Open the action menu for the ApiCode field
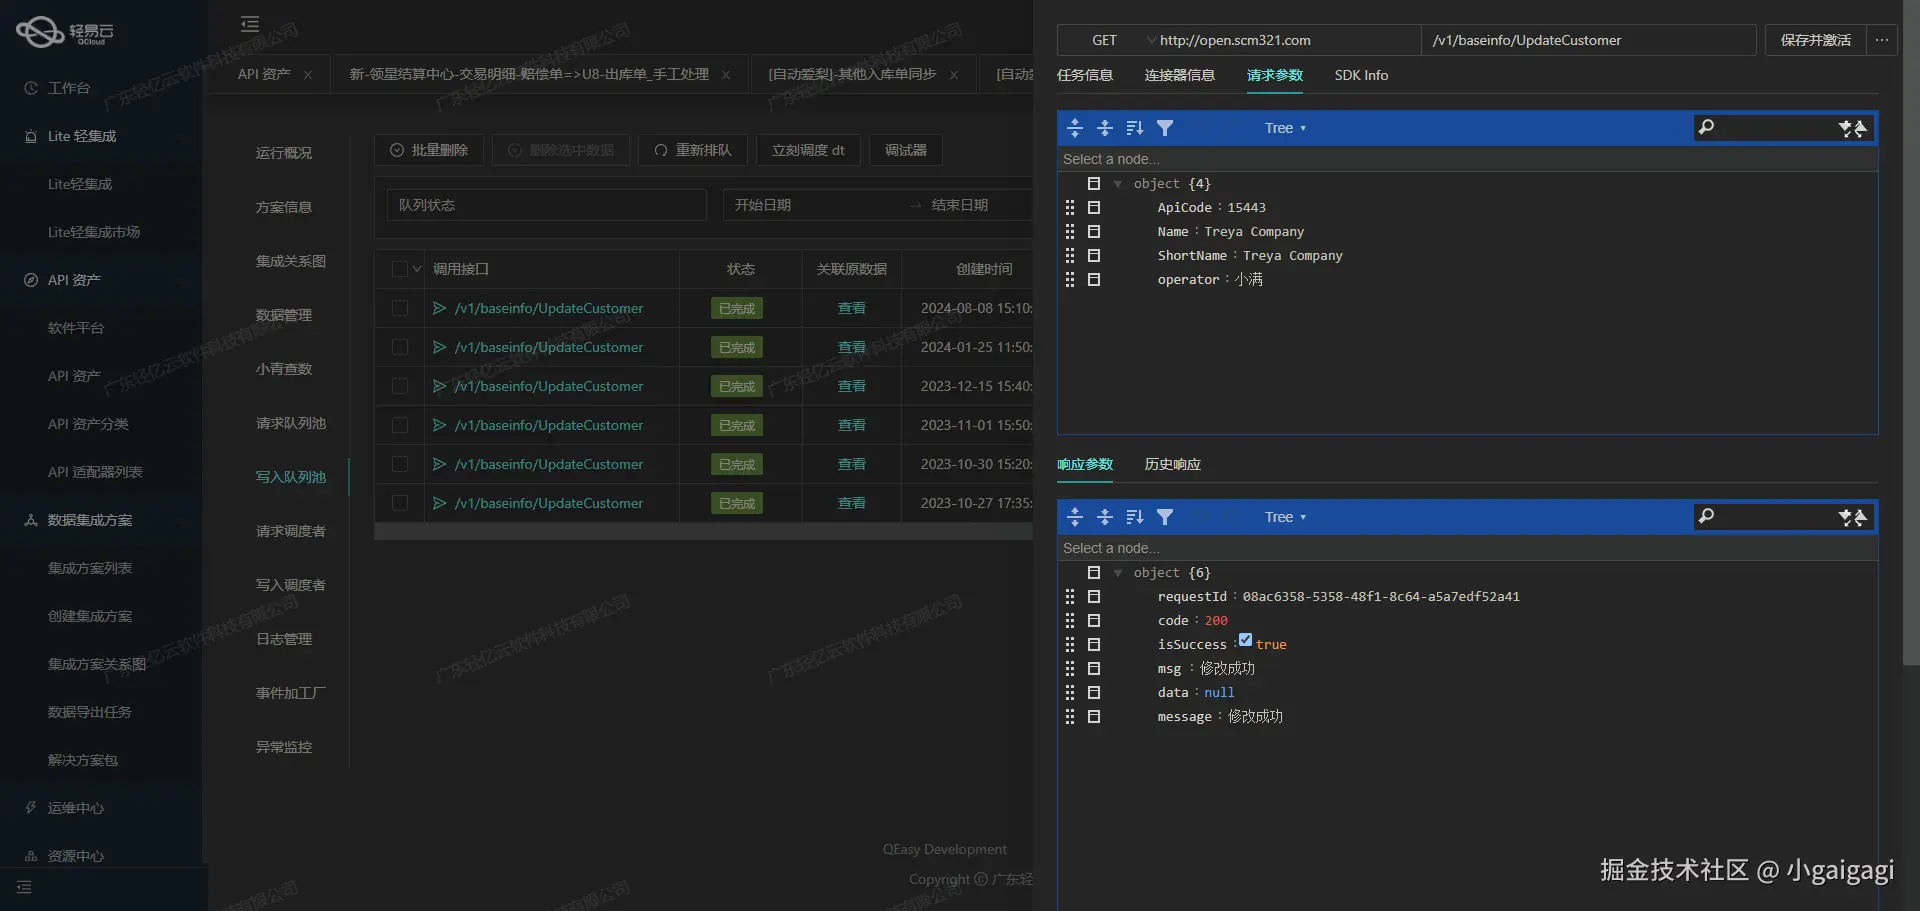This screenshot has height=911, width=1920. [x=1094, y=208]
